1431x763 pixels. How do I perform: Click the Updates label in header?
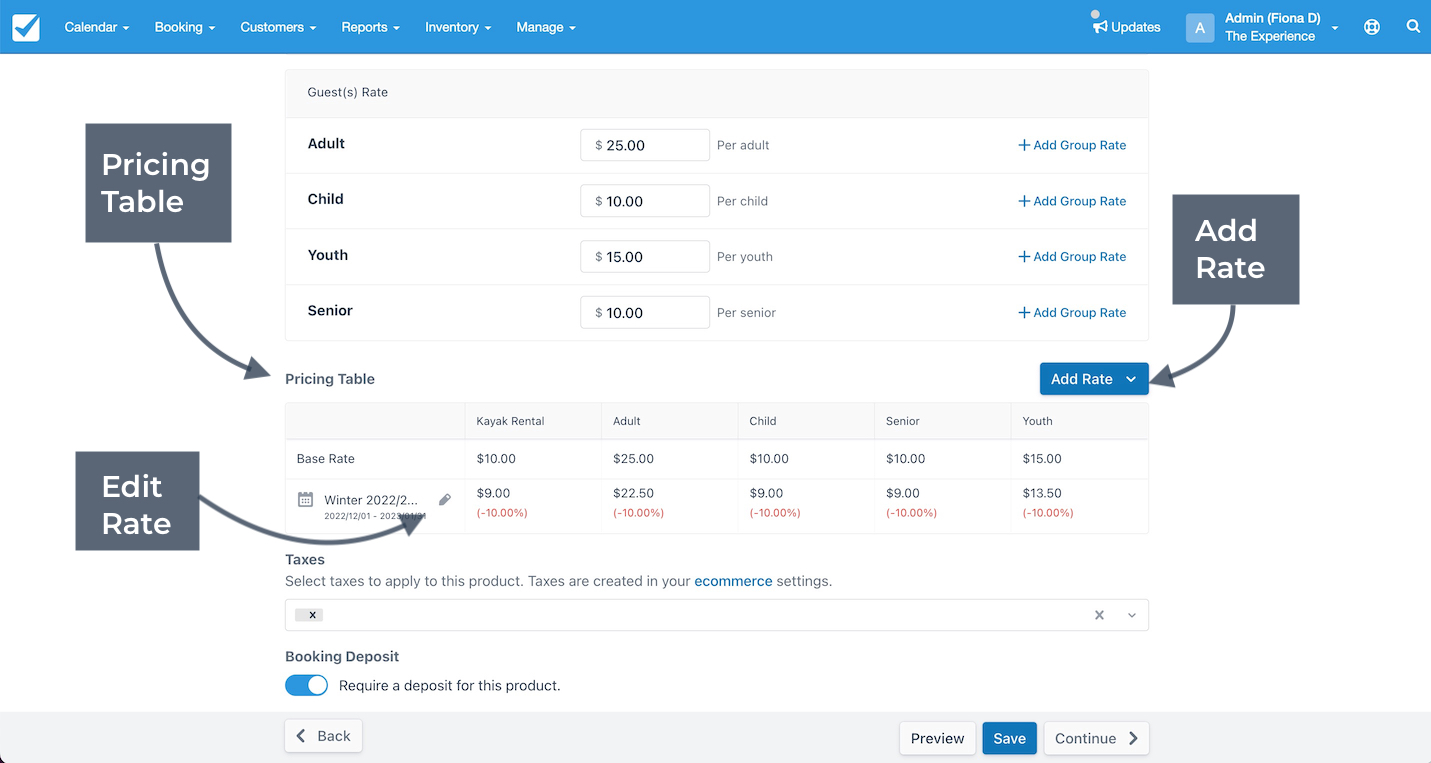1136,27
